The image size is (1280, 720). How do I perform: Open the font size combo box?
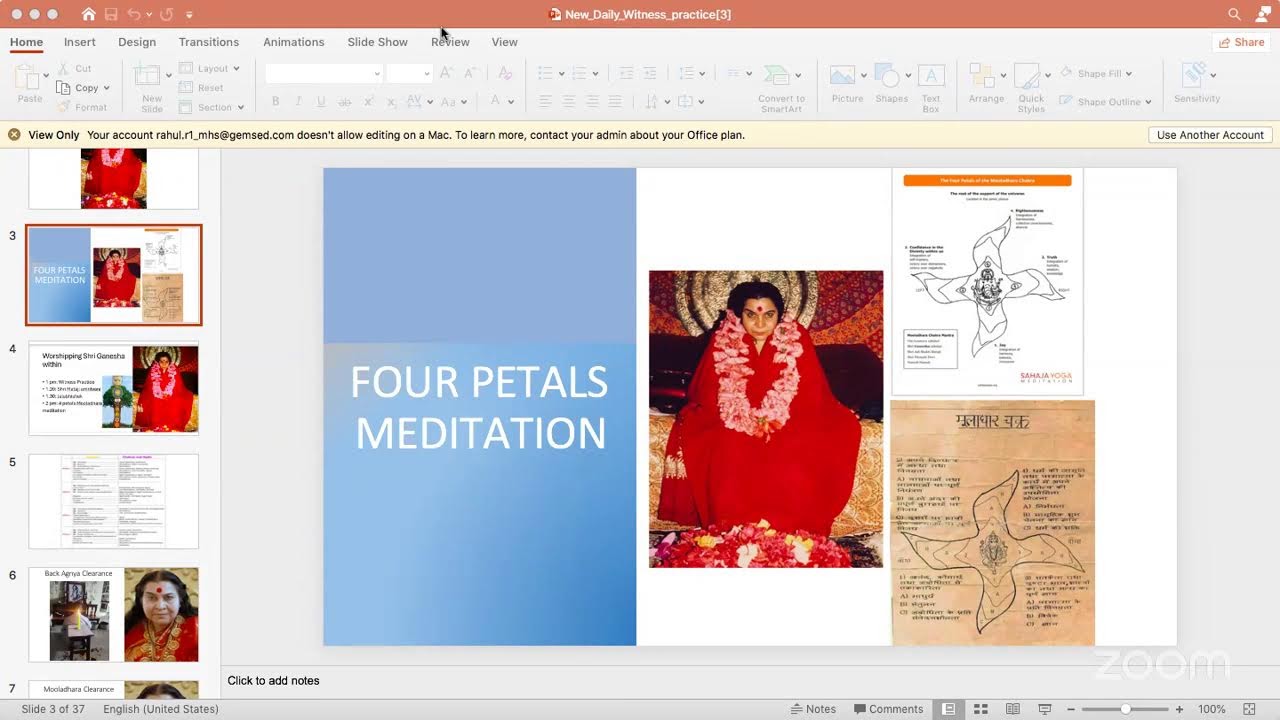coord(409,73)
